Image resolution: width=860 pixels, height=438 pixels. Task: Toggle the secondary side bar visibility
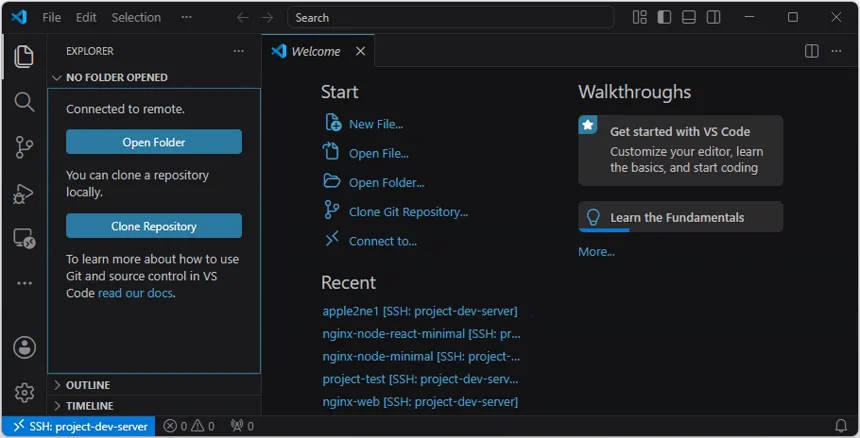[714, 18]
